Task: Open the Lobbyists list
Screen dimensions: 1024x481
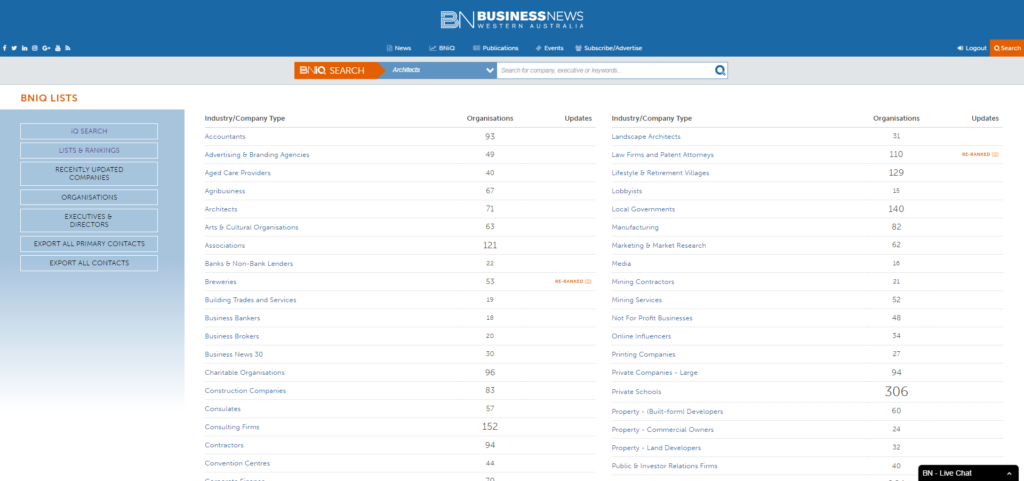Action: (627, 191)
